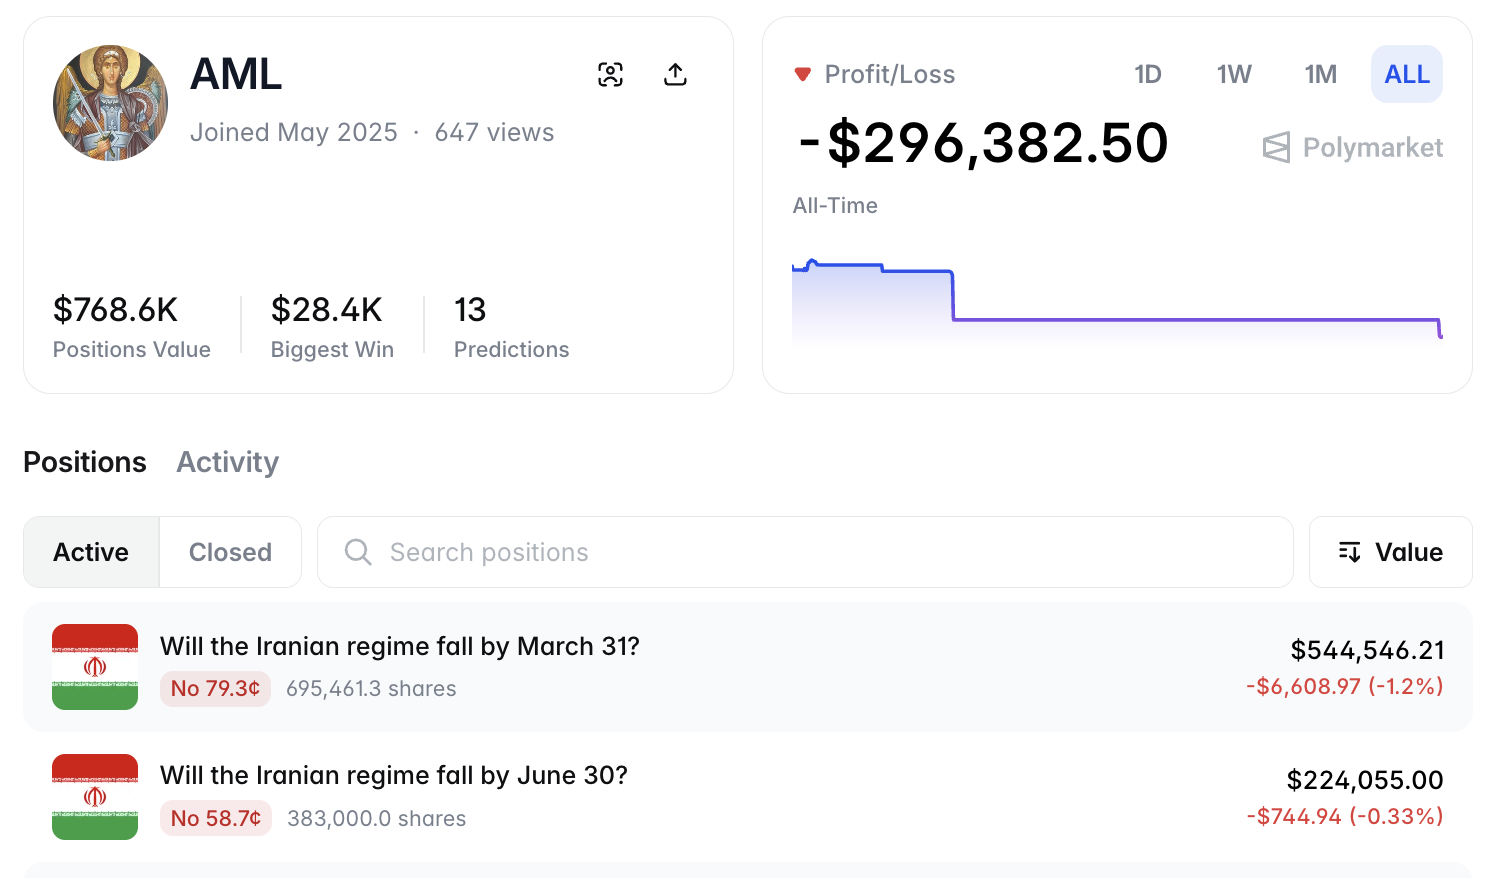This screenshot has height=878, width=1486.
Task: Click into the Search positions field
Action: tap(820, 552)
